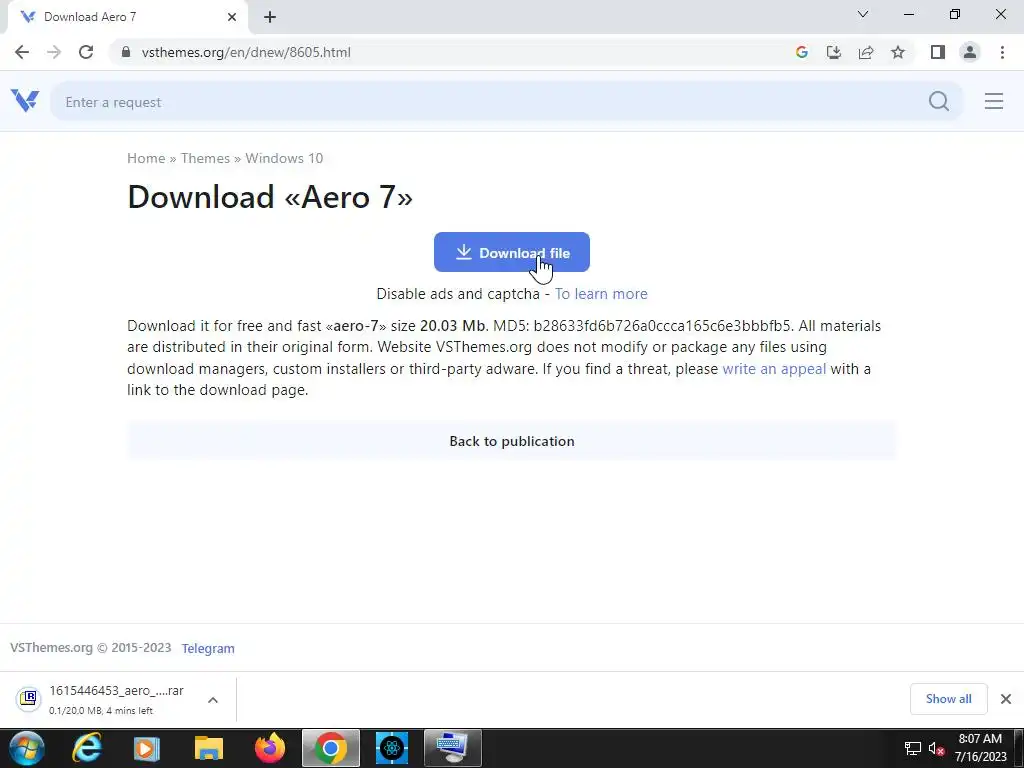1024x768 pixels.
Task: Click the VSThemes logo
Action: point(25,101)
